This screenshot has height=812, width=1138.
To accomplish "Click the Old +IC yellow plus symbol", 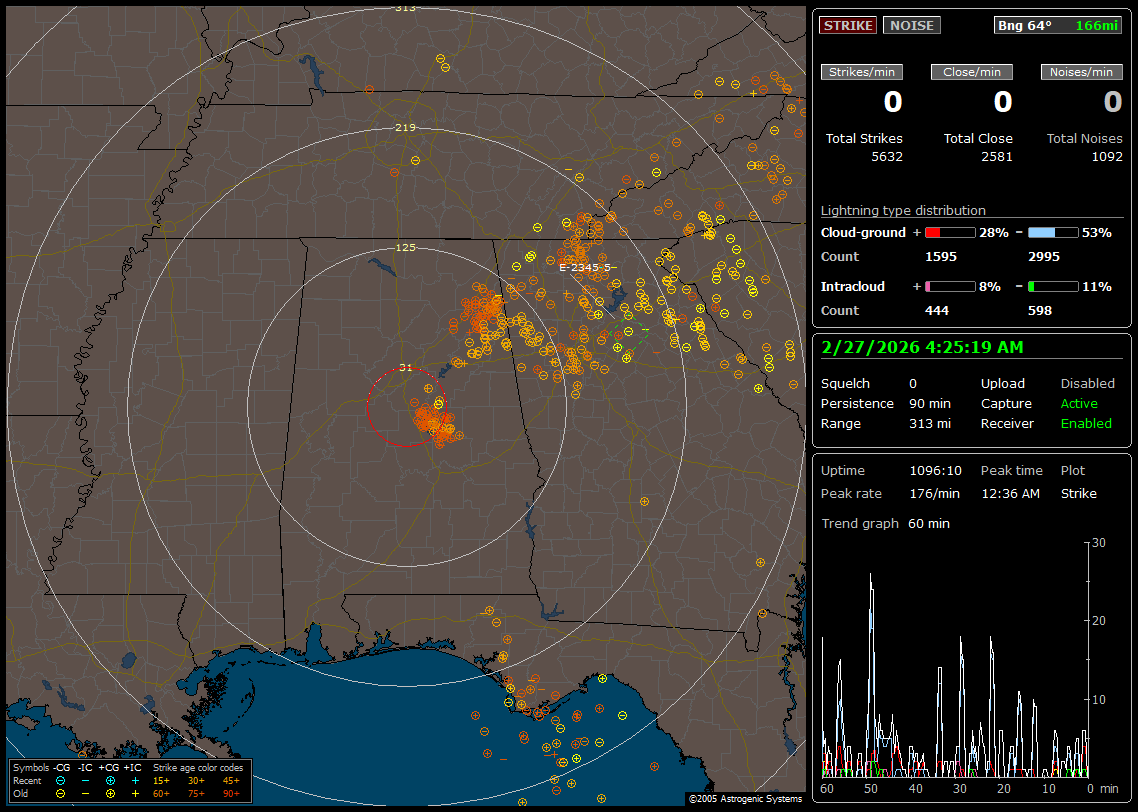I will click(135, 793).
